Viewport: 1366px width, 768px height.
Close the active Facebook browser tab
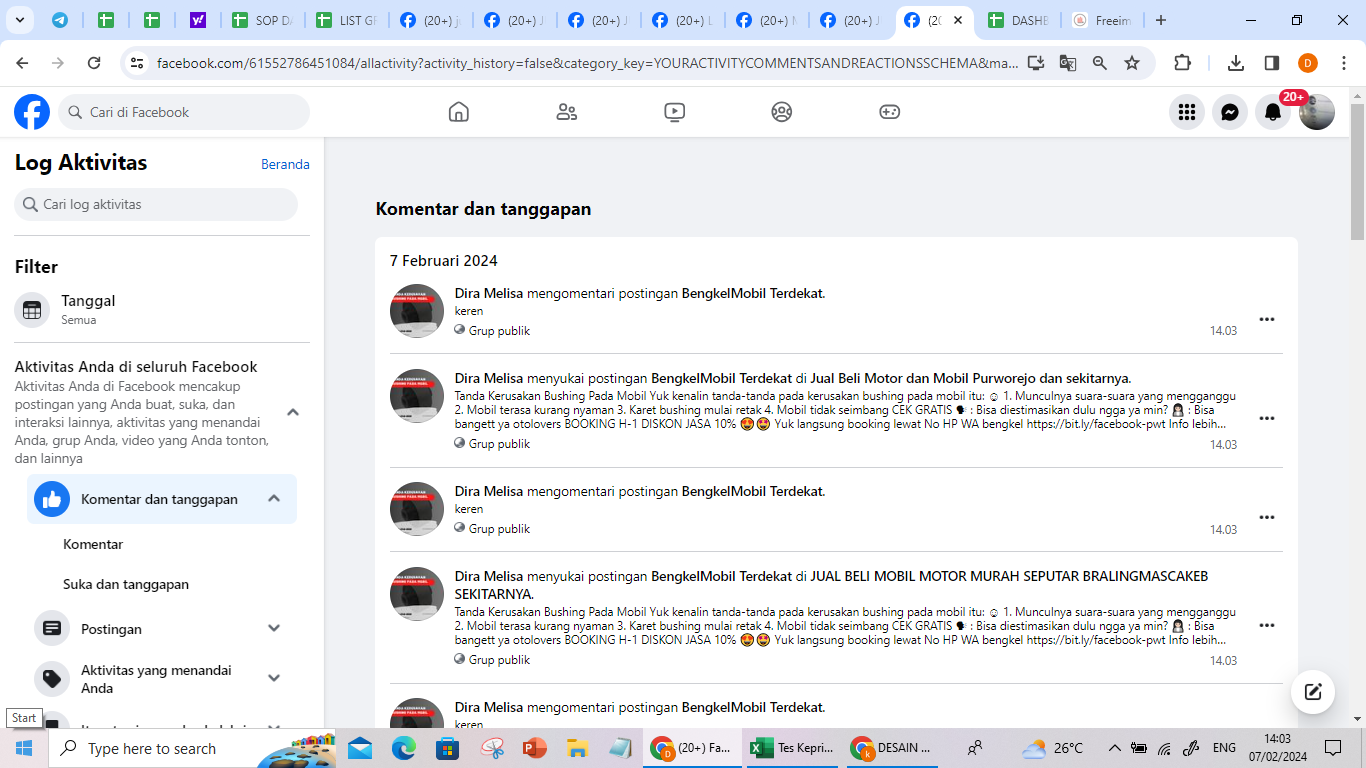(x=958, y=20)
